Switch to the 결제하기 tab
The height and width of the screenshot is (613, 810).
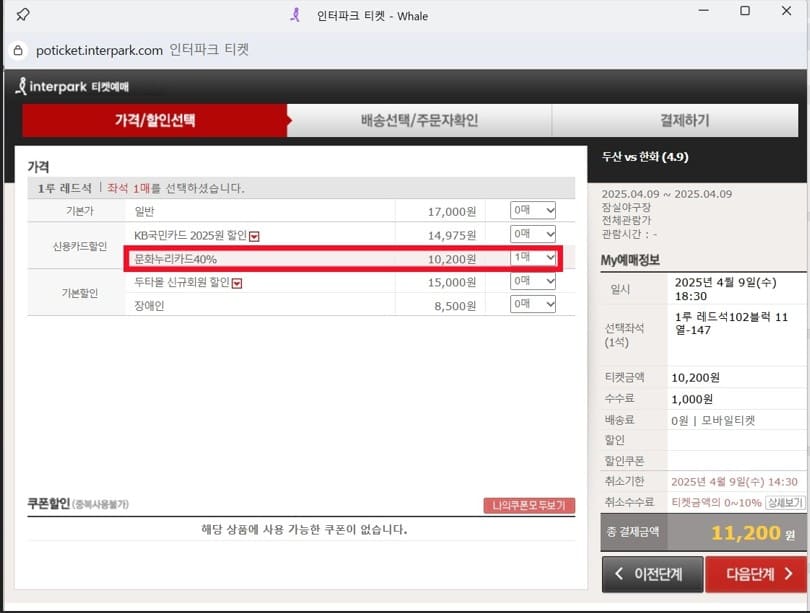(684, 120)
